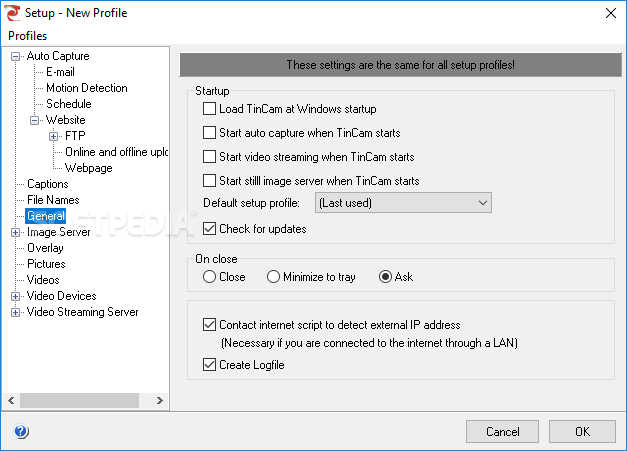The height and width of the screenshot is (451, 627).
Task: Select FTP tree label
Action: click(x=75, y=136)
